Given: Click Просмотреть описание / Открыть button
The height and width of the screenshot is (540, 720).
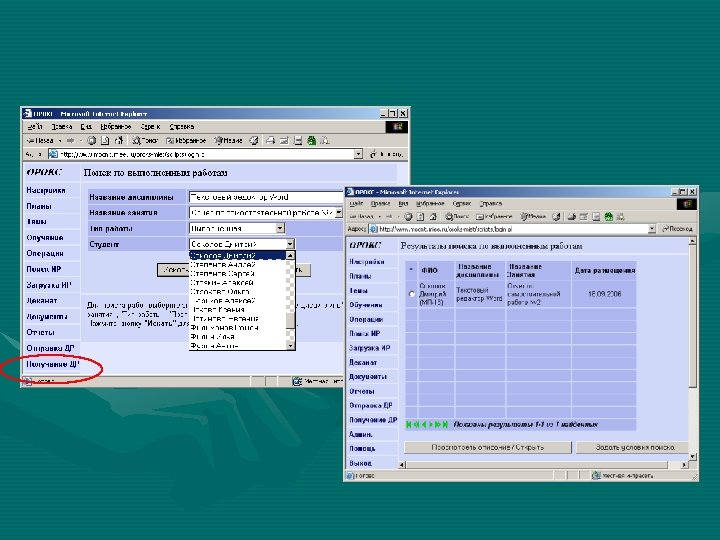Looking at the screenshot, I should pos(488,447).
